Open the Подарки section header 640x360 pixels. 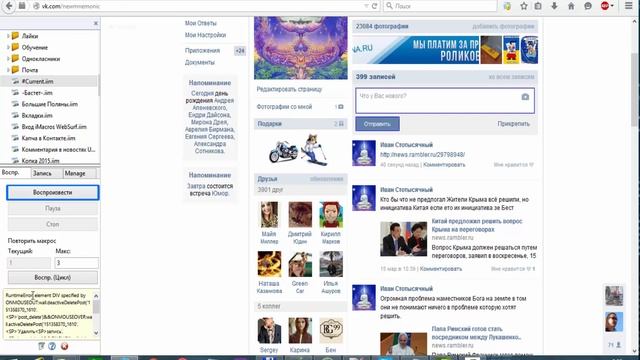click(301, 124)
